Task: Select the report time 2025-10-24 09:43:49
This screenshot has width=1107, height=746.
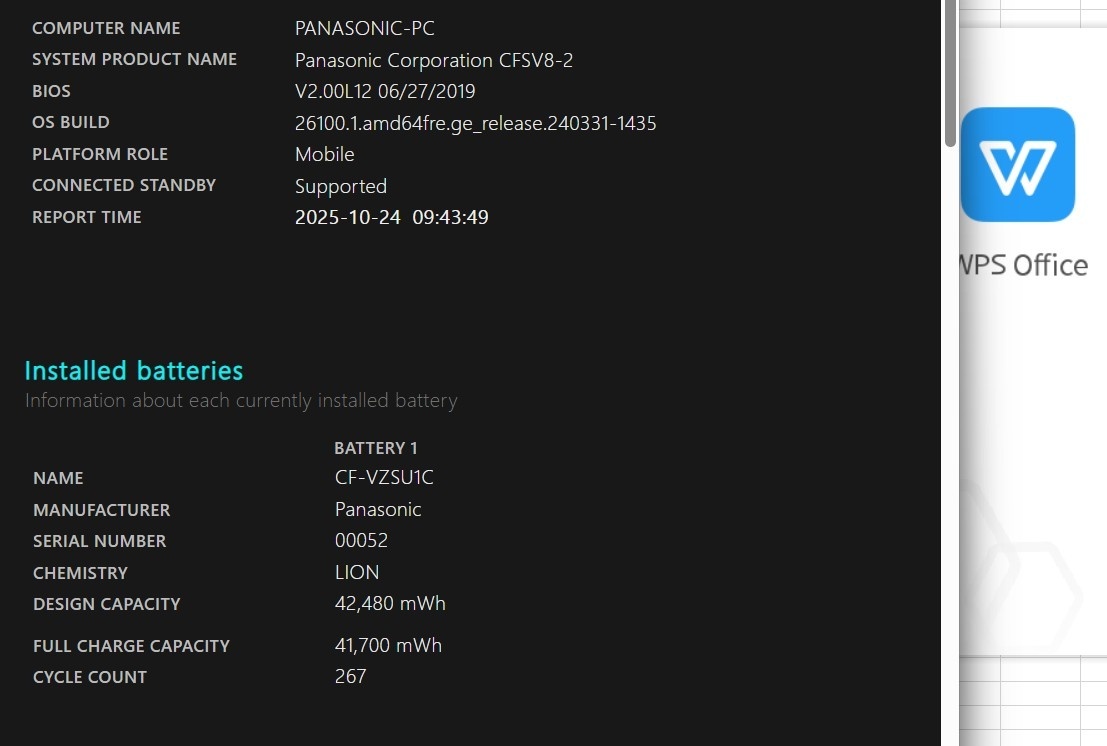Action: [x=391, y=217]
